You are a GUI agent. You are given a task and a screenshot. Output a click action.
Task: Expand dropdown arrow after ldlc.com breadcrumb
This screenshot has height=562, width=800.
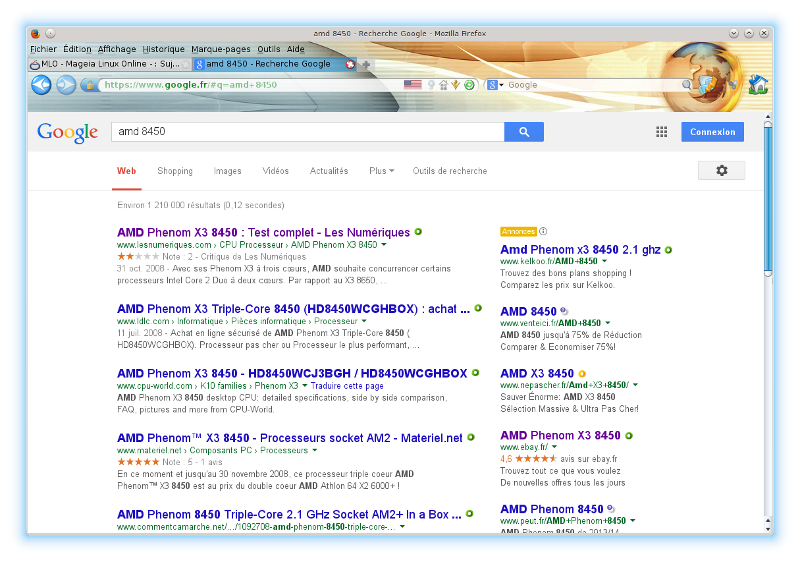[364, 321]
